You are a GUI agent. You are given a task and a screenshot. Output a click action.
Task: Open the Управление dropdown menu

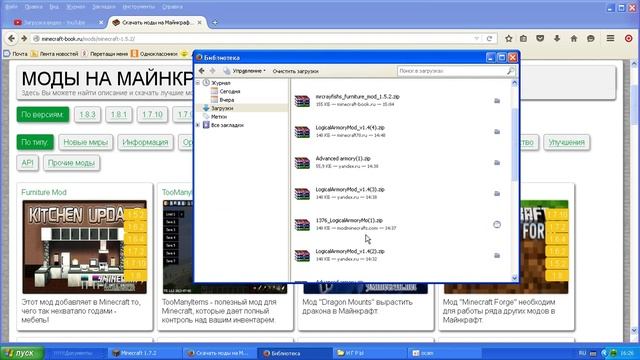pyautogui.click(x=245, y=71)
